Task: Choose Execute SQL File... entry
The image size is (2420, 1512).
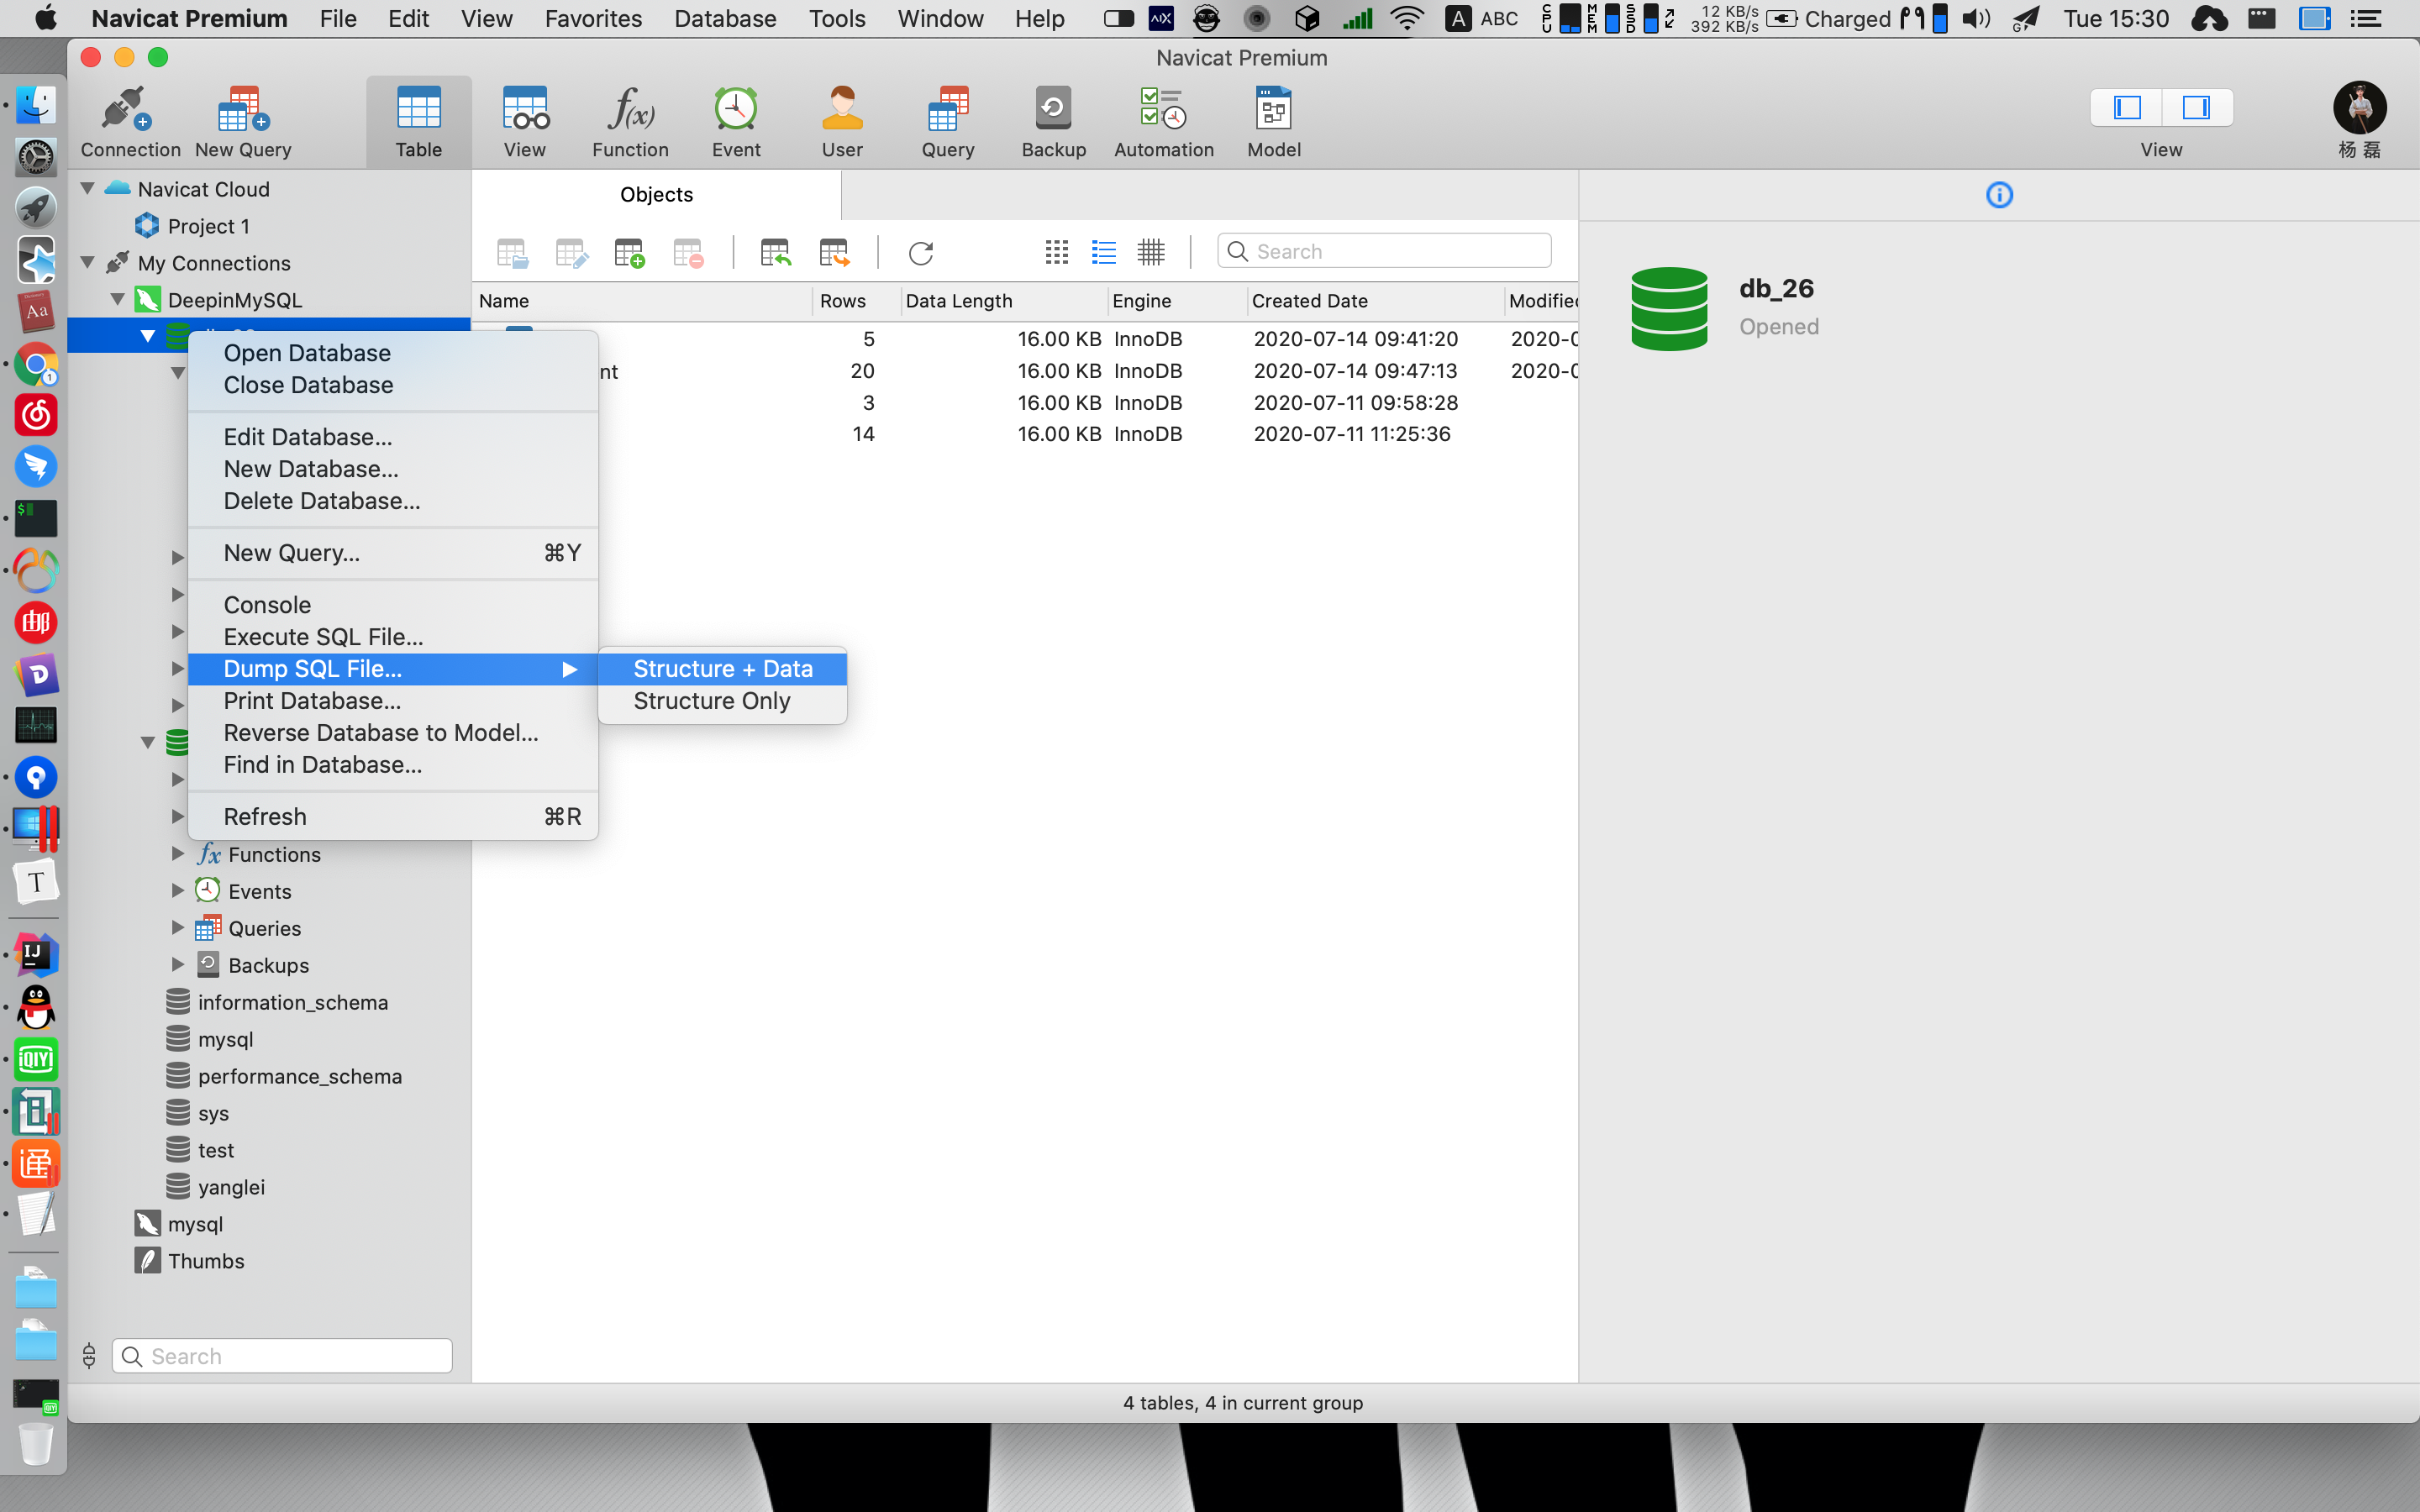Action: point(393,637)
